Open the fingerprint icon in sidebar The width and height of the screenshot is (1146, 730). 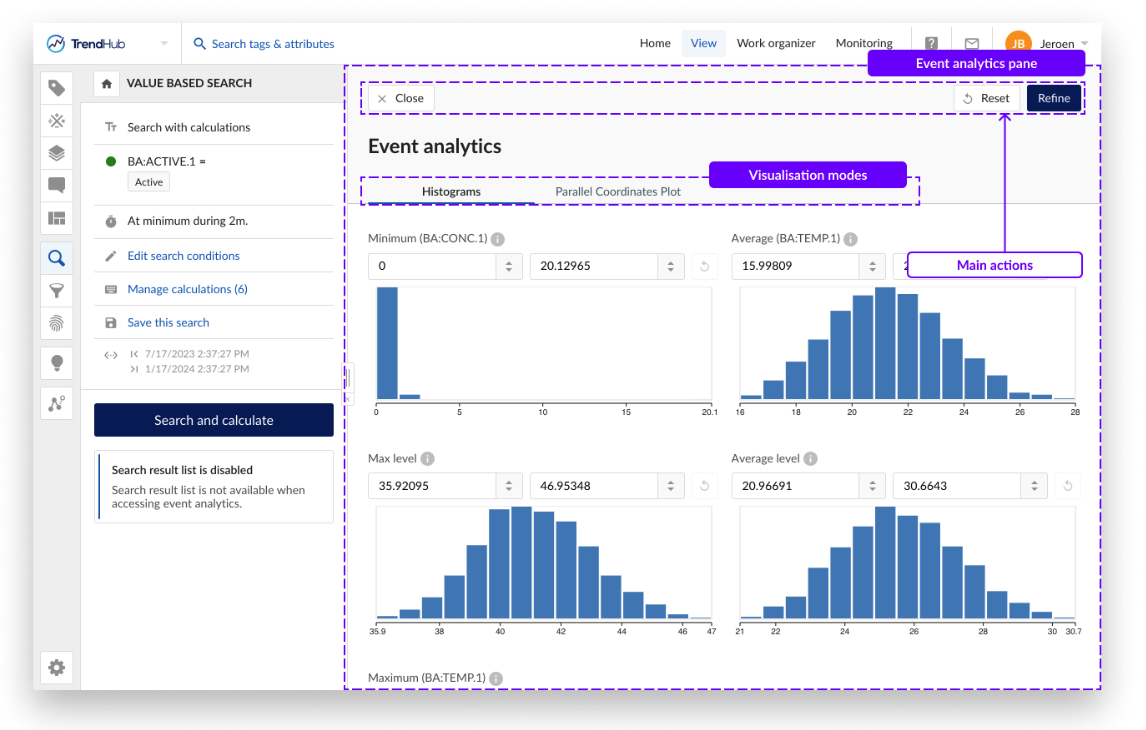(57, 323)
